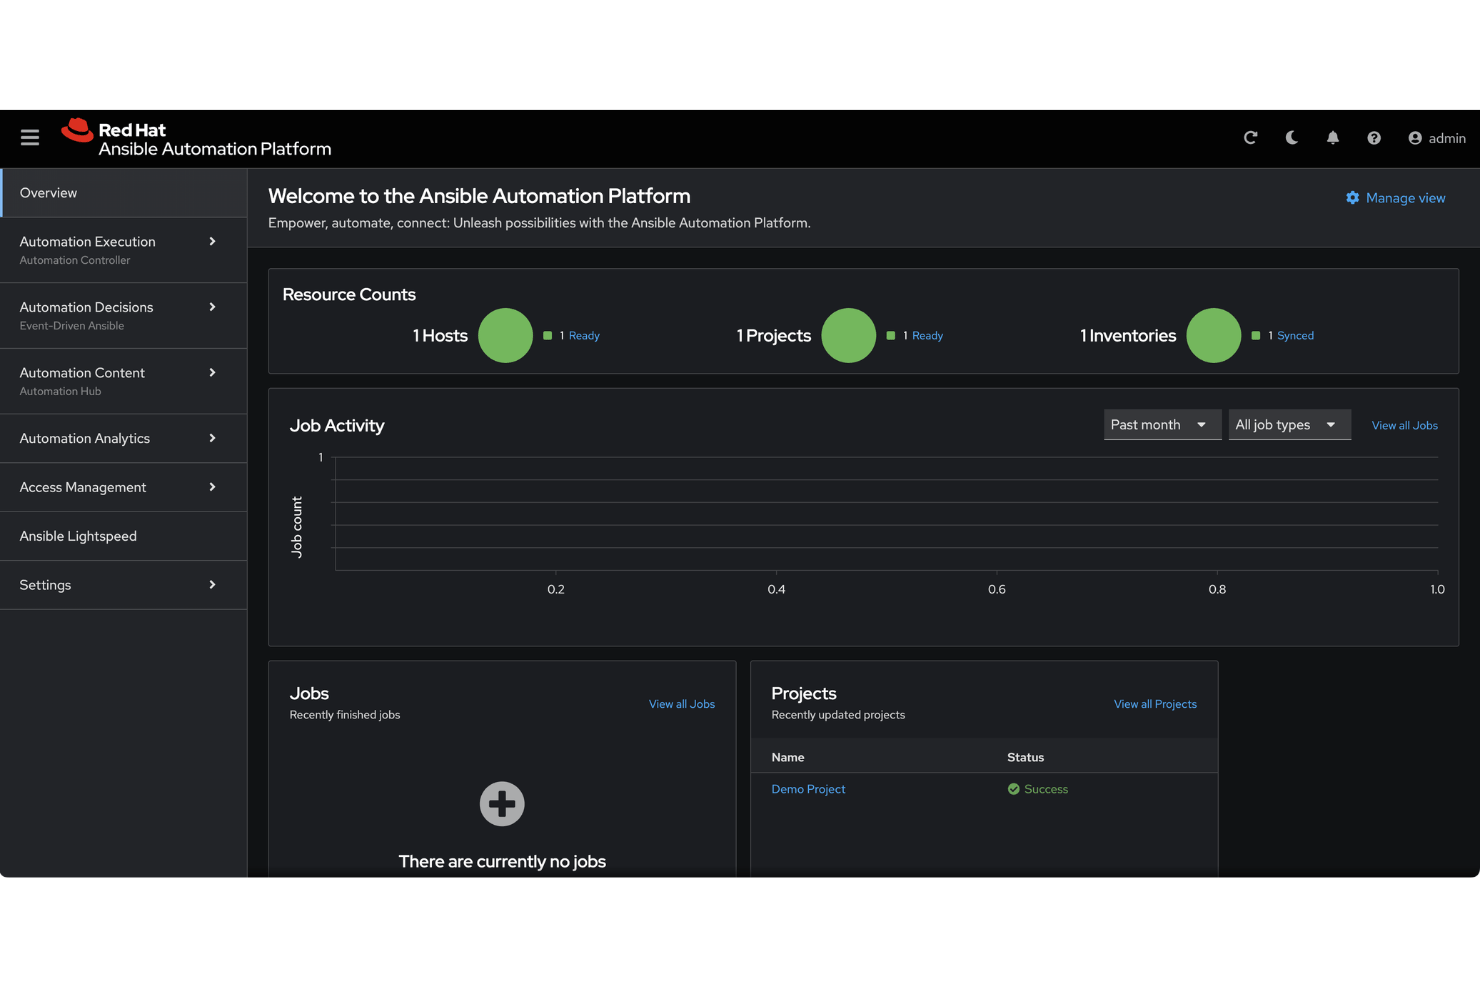Toggle dark mode moon icon

[1292, 138]
